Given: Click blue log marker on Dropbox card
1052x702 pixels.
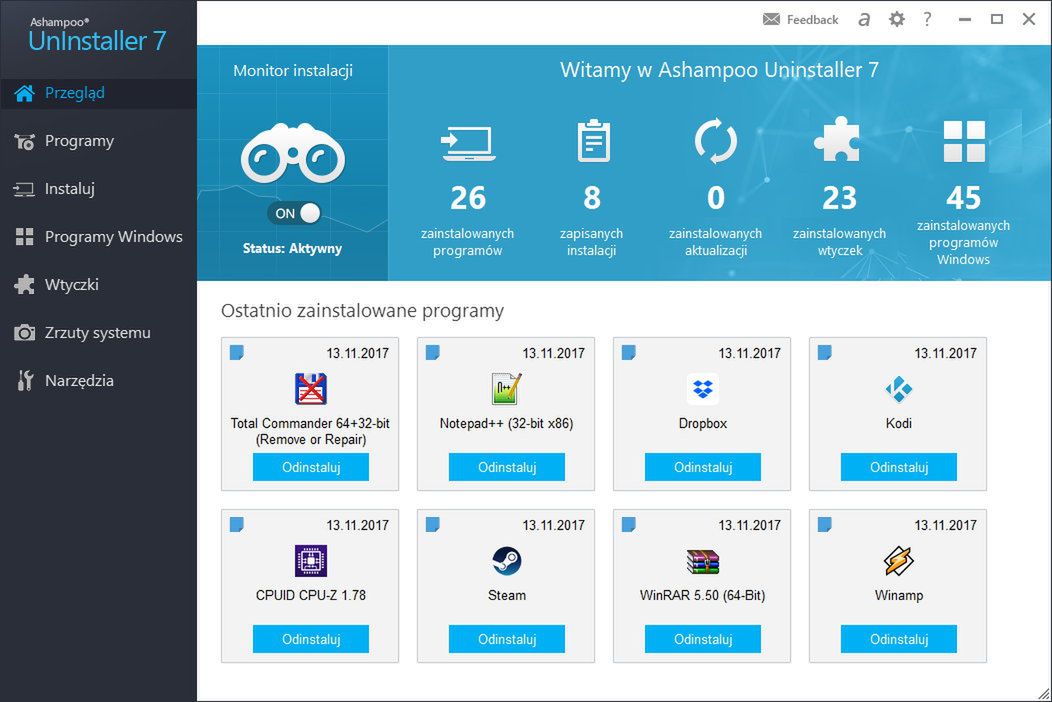Looking at the screenshot, I should [629, 352].
